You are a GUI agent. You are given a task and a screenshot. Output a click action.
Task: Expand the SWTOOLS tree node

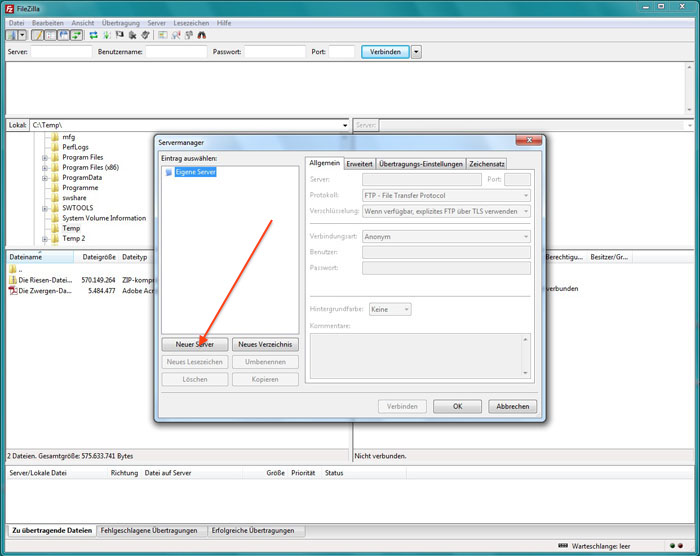(x=45, y=209)
